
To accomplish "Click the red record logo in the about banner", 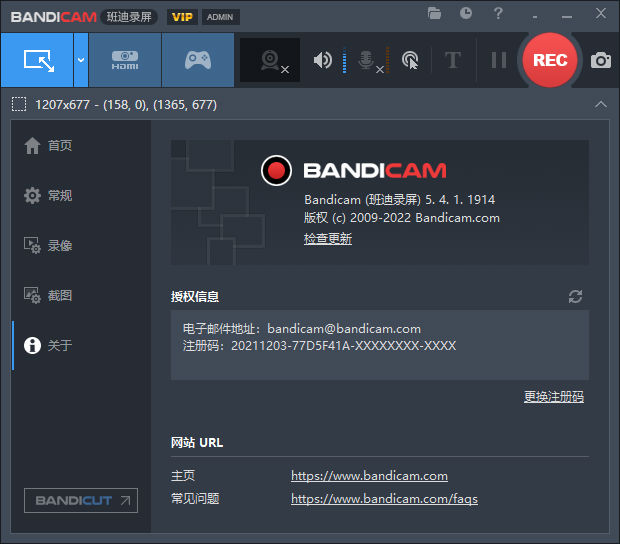I will (x=276, y=170).
